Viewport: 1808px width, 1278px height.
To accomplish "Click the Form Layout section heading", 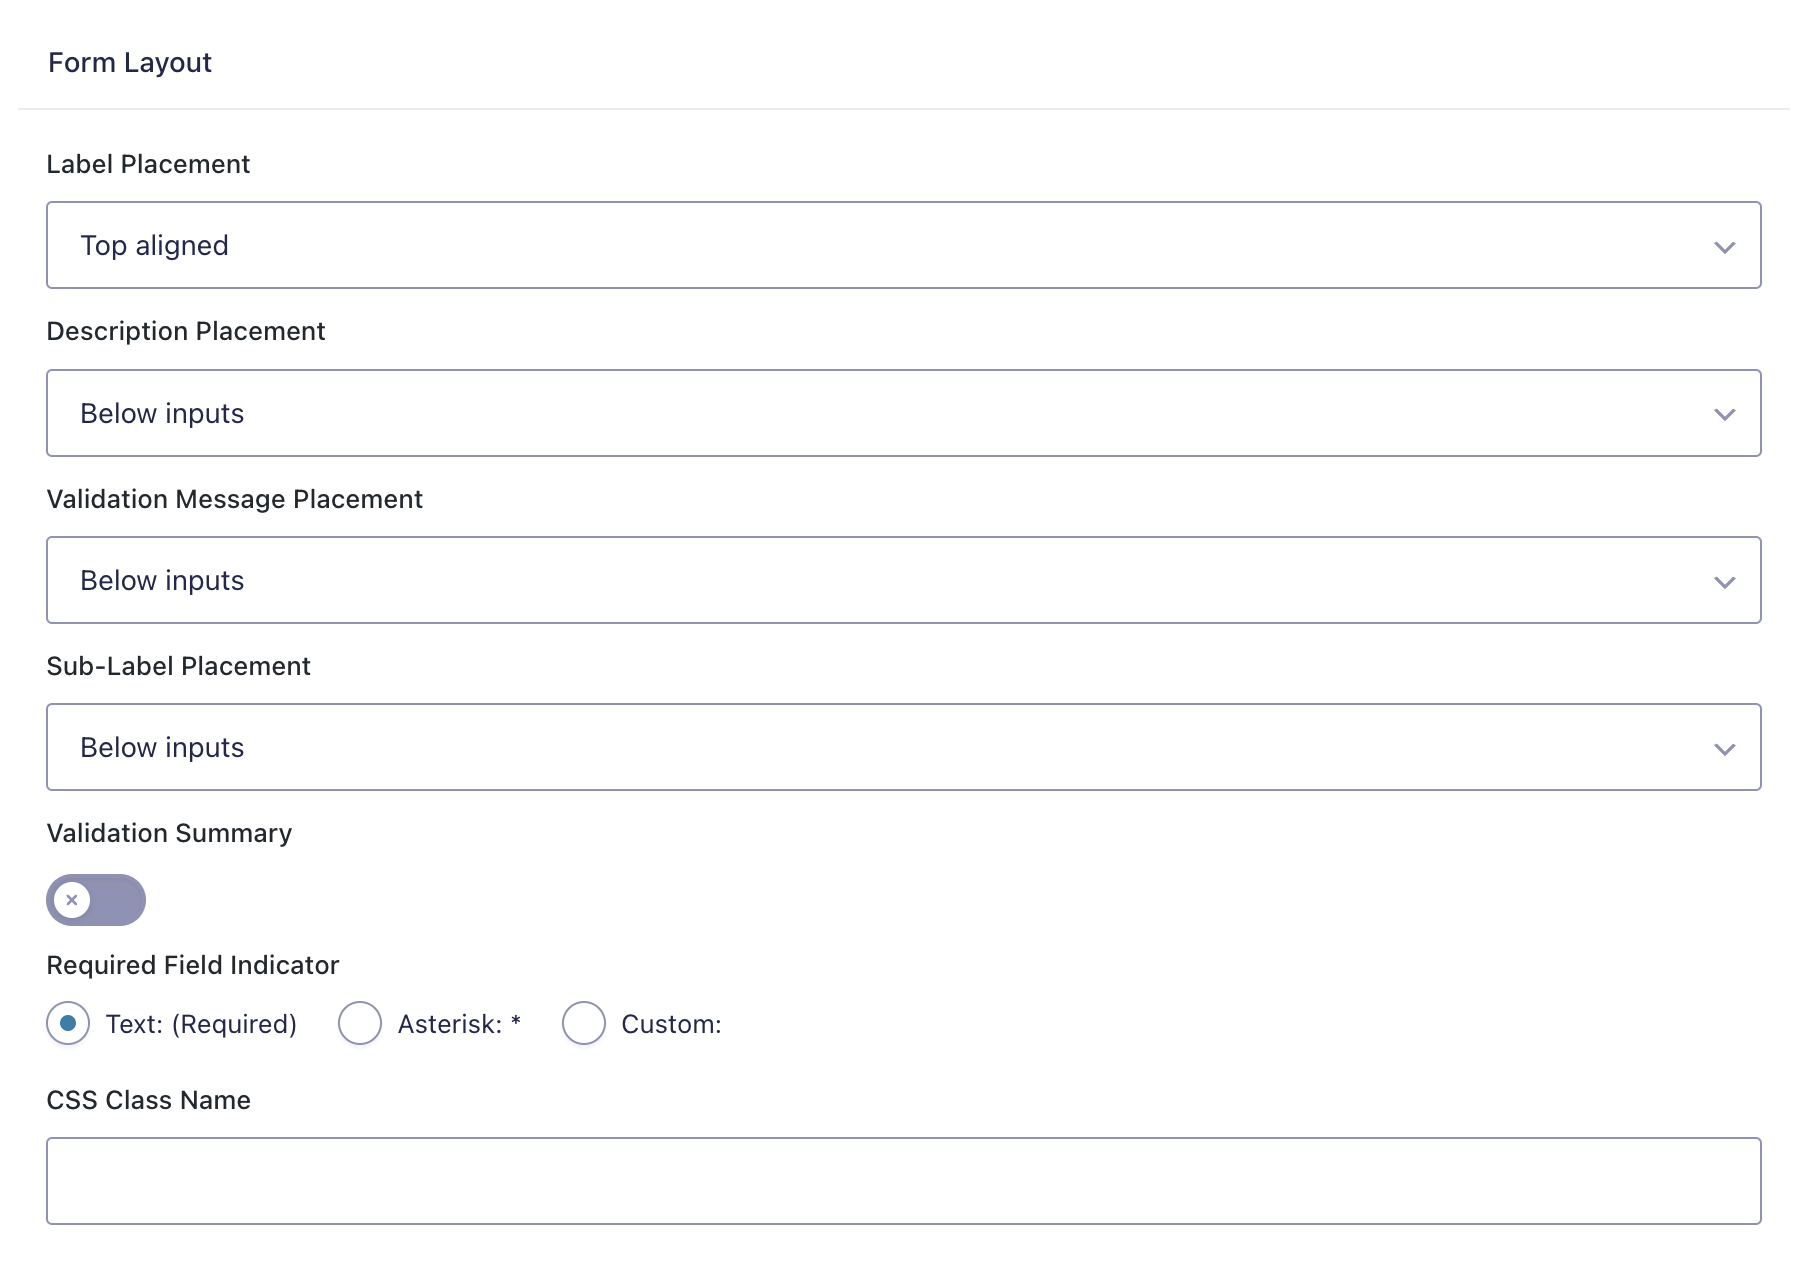I will click(130, 63).
